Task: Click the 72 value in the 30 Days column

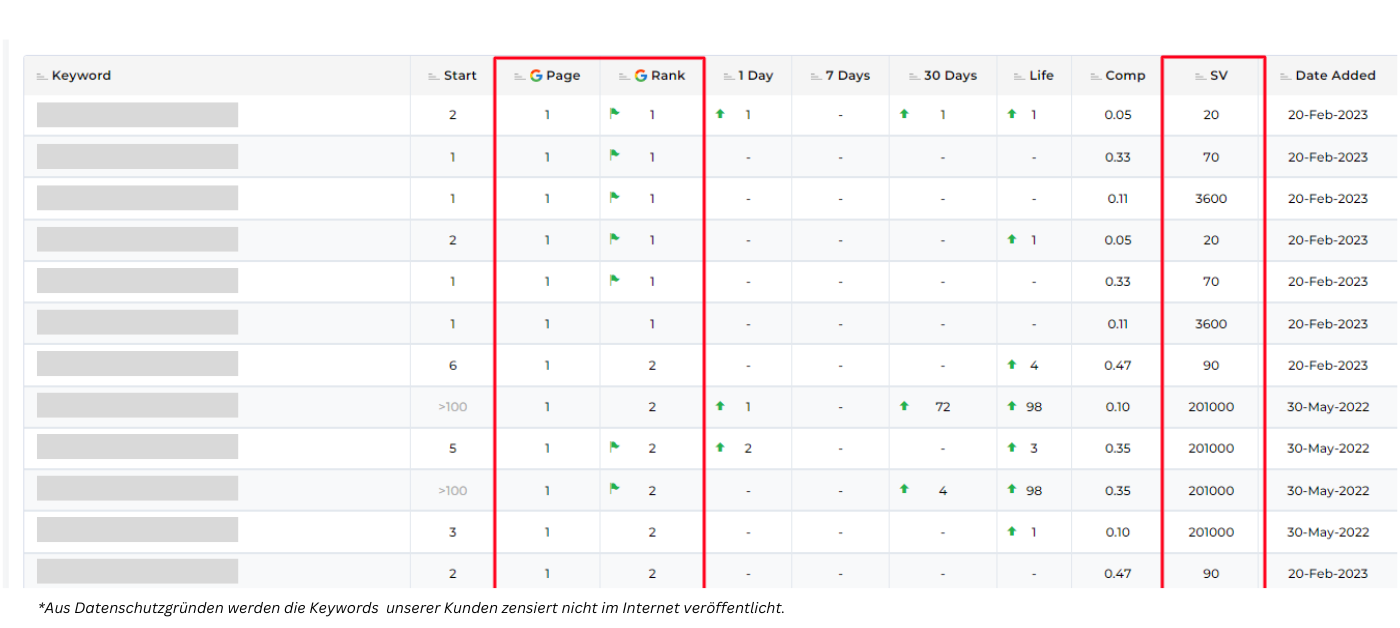Action: (x=943, y=407)
